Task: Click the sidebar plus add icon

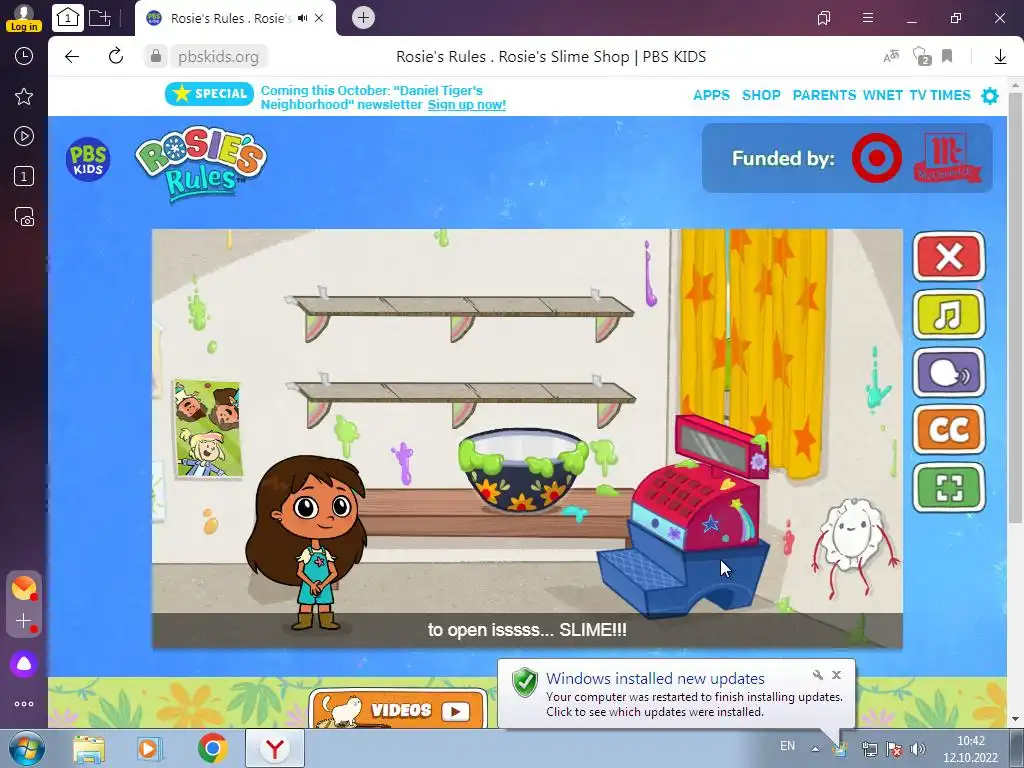Action: (x=24, y=621)
